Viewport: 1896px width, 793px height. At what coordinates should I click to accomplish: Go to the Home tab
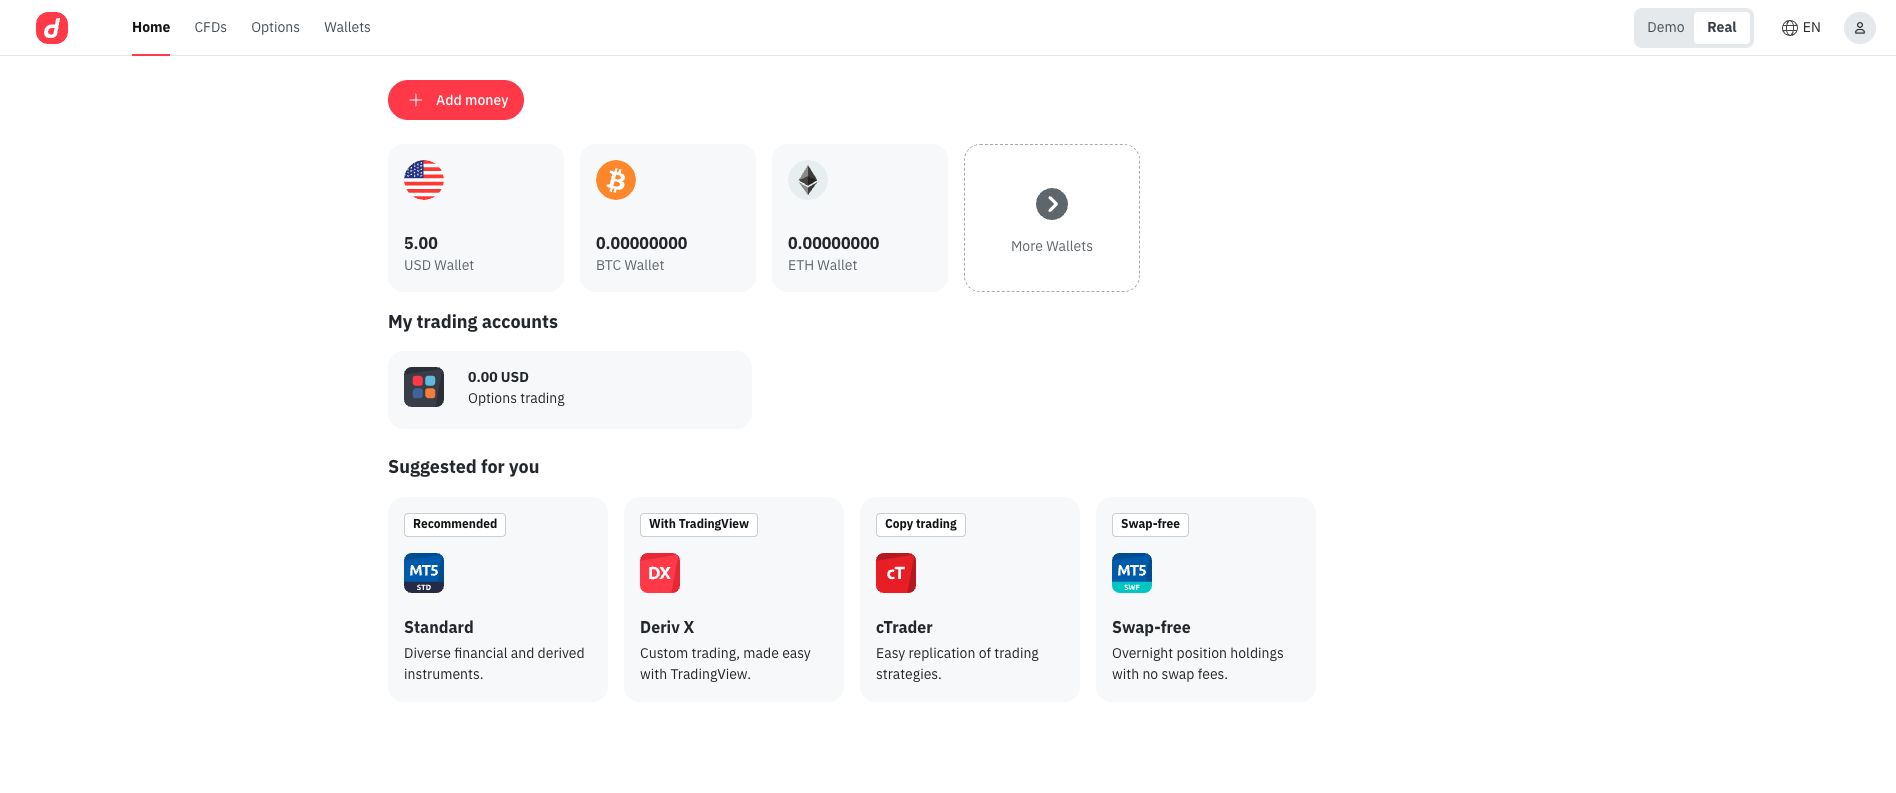151,28
